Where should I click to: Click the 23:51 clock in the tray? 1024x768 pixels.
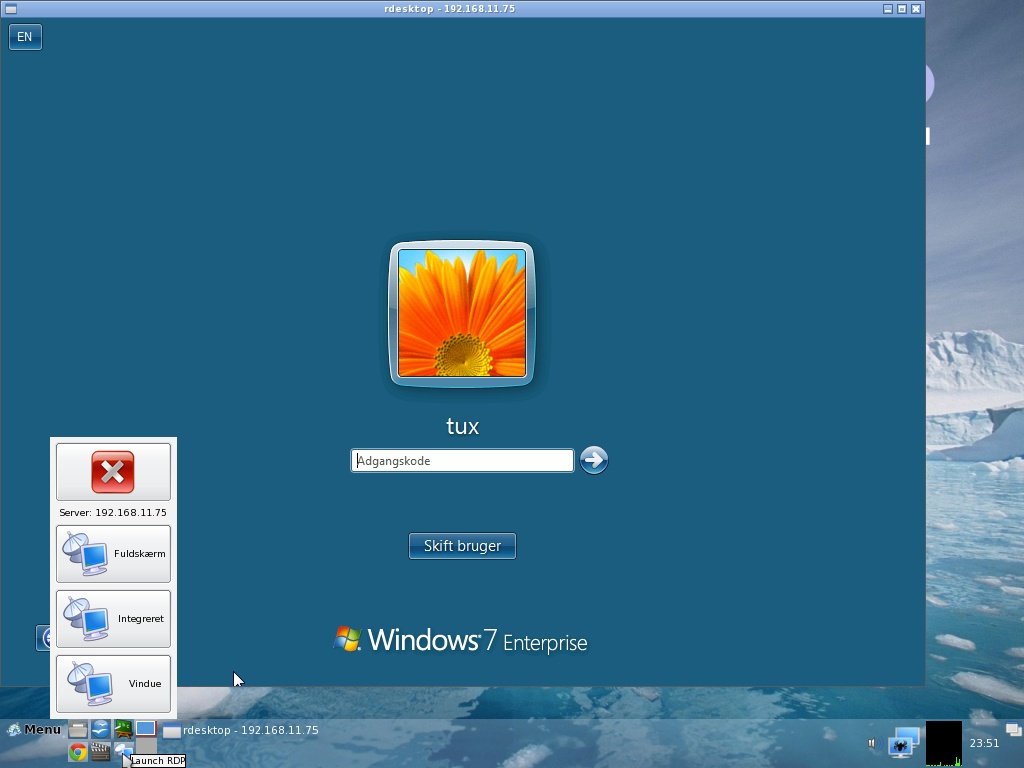984,743
